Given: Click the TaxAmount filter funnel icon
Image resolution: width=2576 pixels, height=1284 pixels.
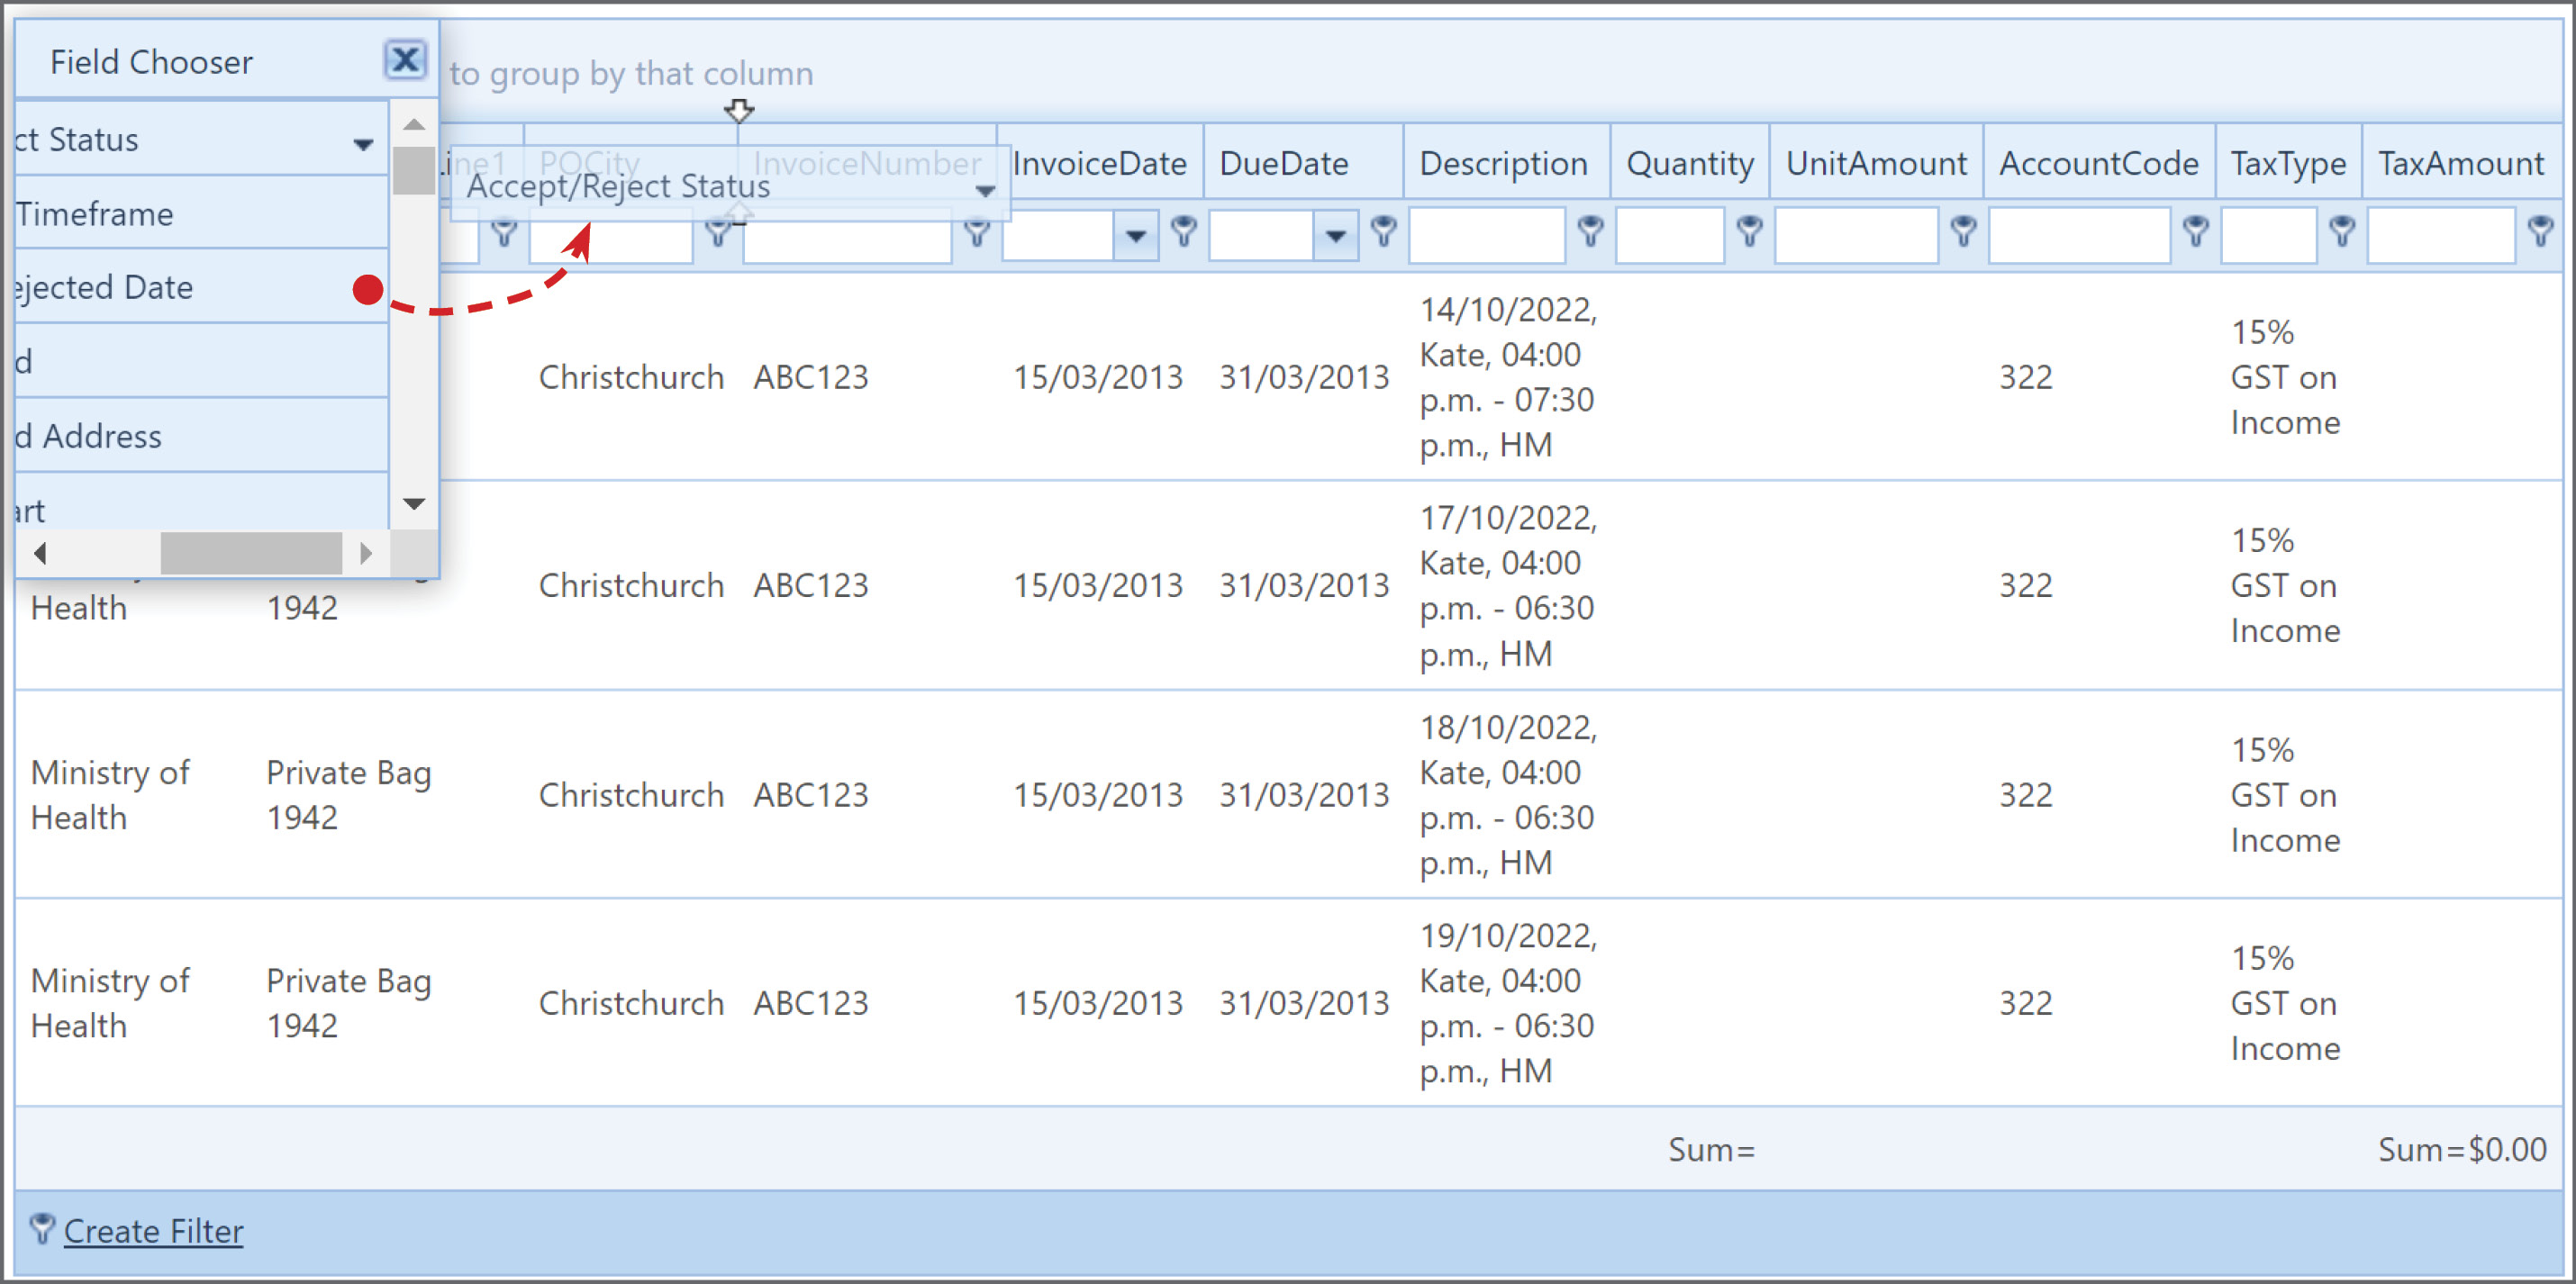Looking at the screenshot, I should point(2540,232).
